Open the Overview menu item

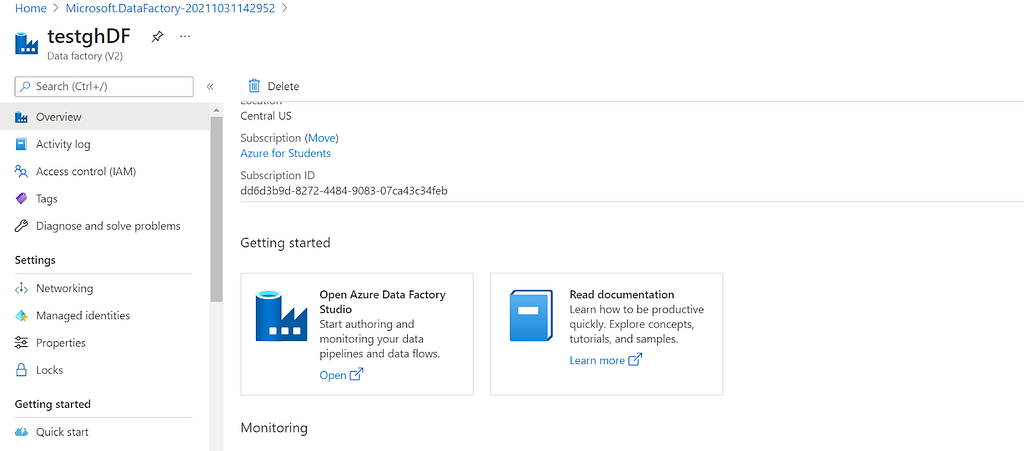point(104,117)
